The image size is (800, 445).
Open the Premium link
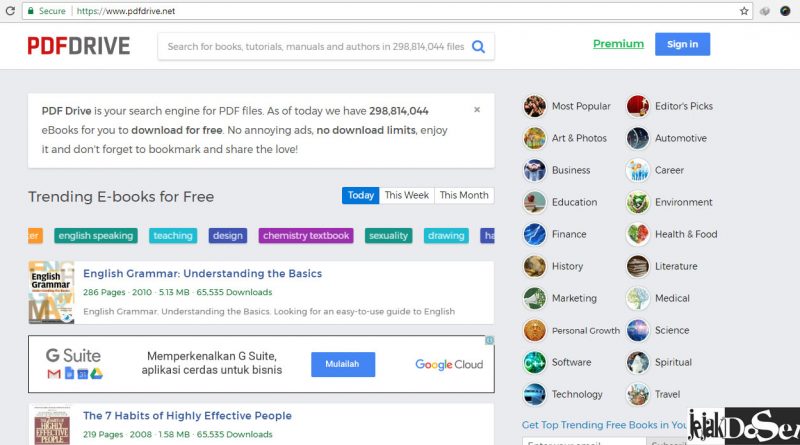(618, 44)
